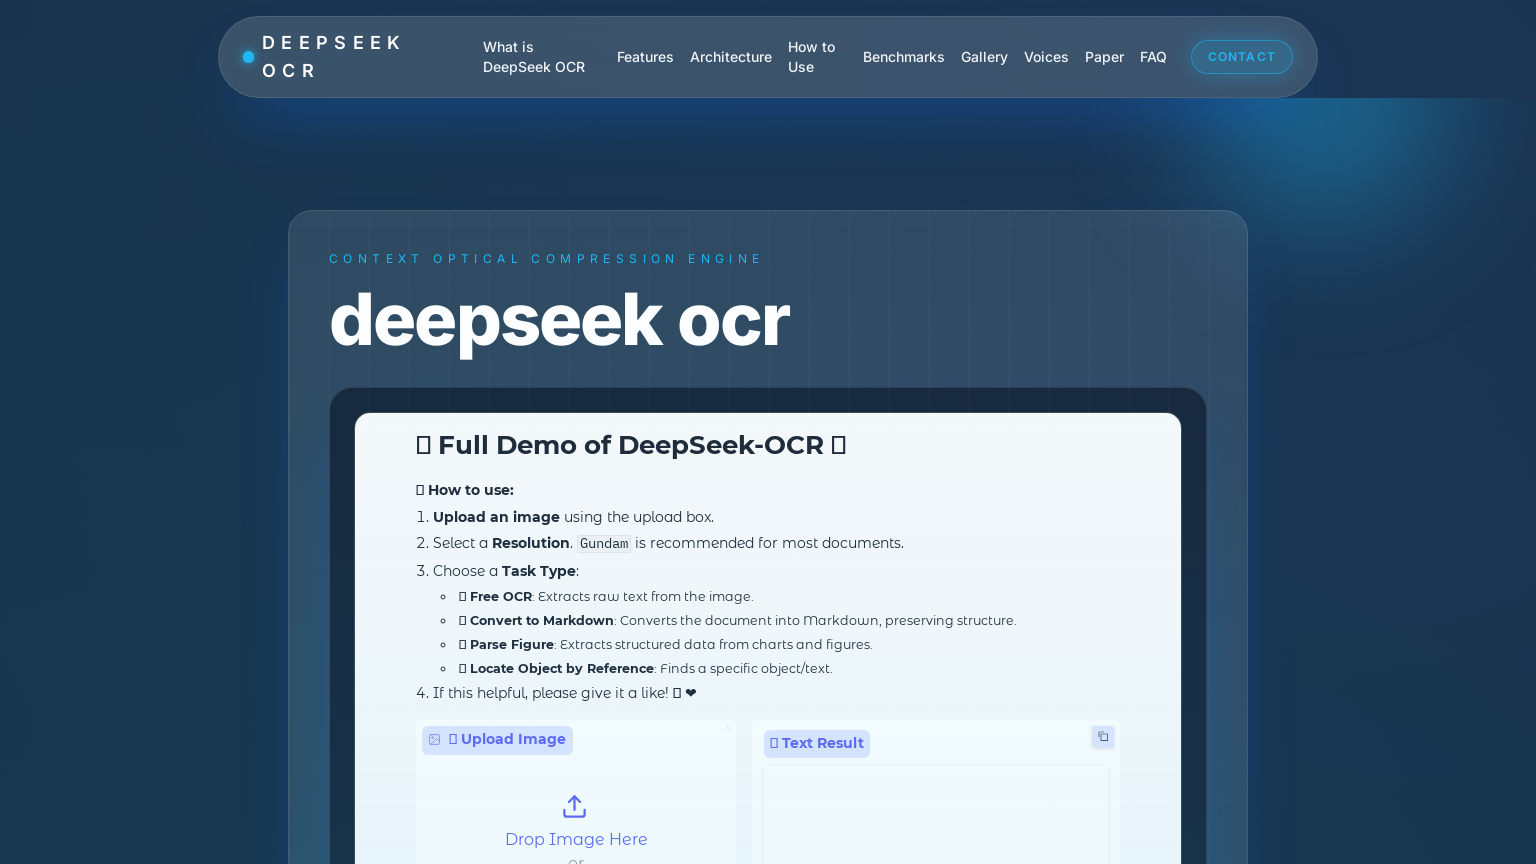Open the Paper link
The image size is (1536, 864).
coord(1104,57)
